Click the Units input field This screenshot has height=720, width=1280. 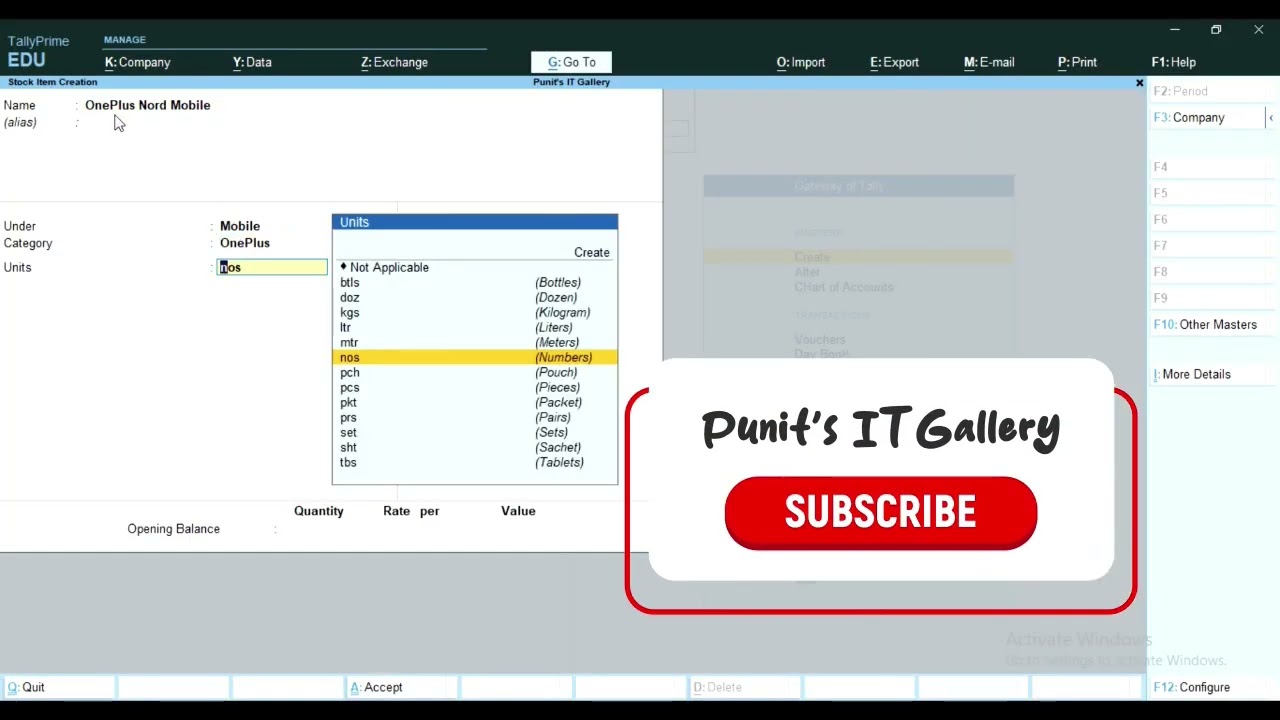272,267
